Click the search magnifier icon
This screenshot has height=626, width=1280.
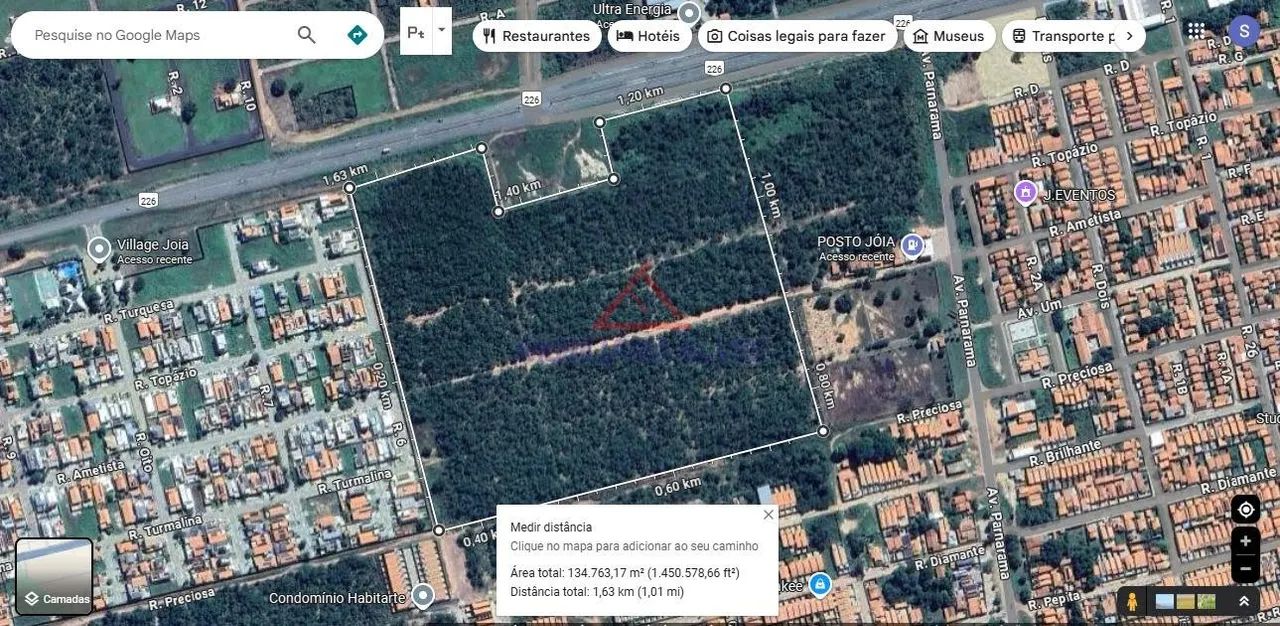[x=307, y=35]
